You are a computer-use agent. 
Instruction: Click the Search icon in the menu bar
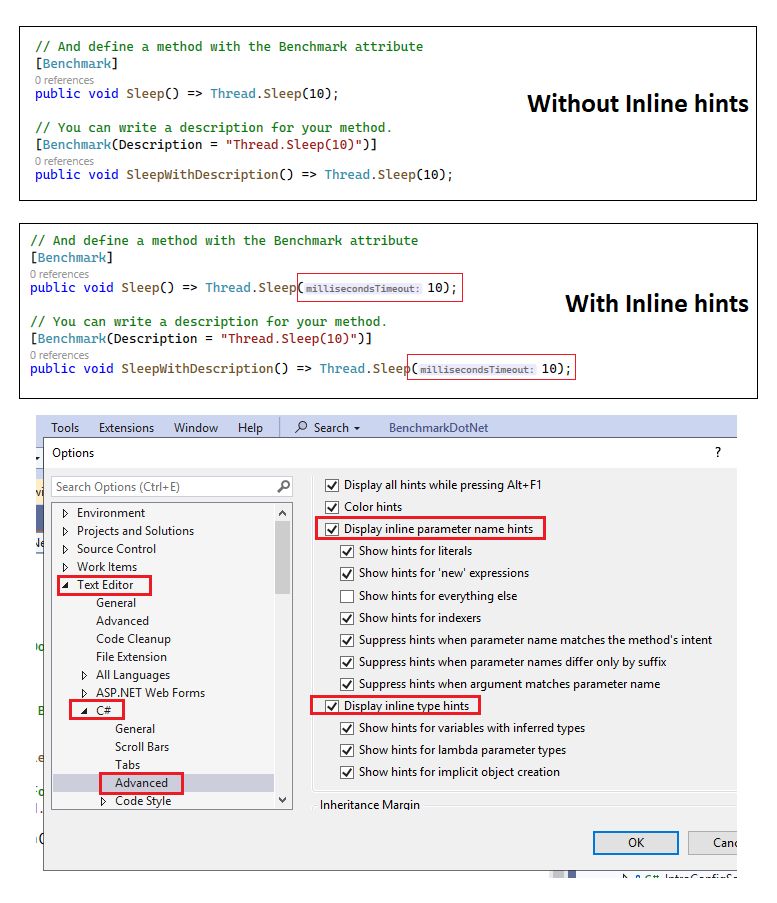coord(301,427)
